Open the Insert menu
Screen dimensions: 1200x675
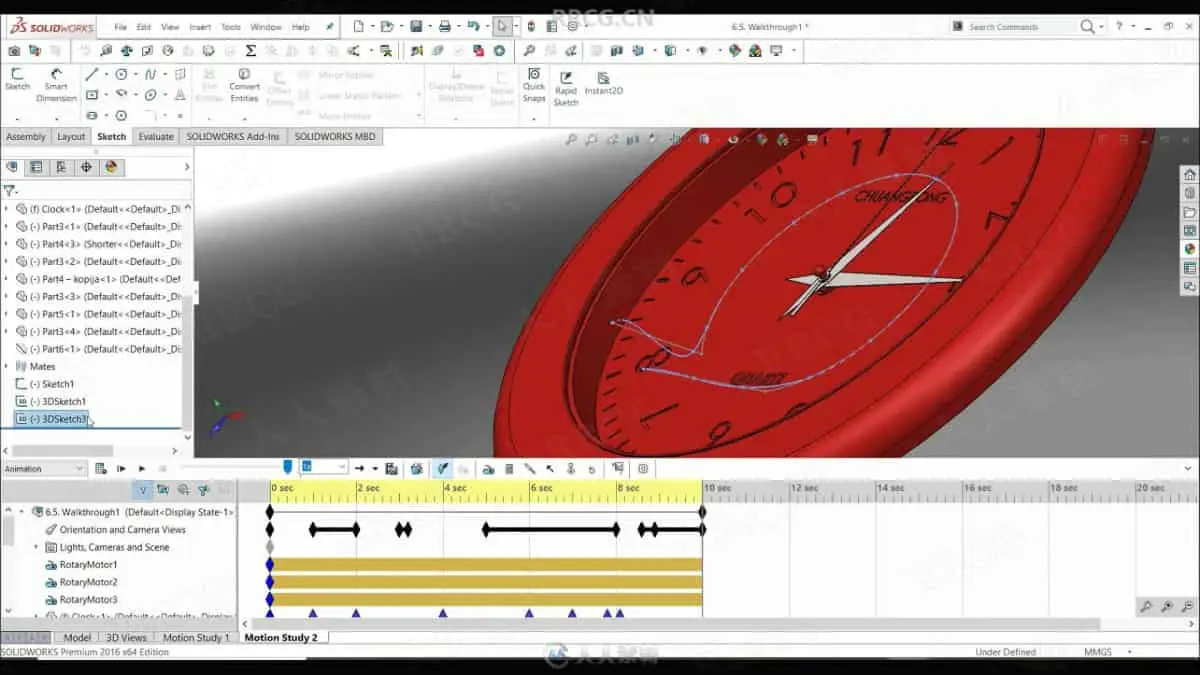point(200,27)
